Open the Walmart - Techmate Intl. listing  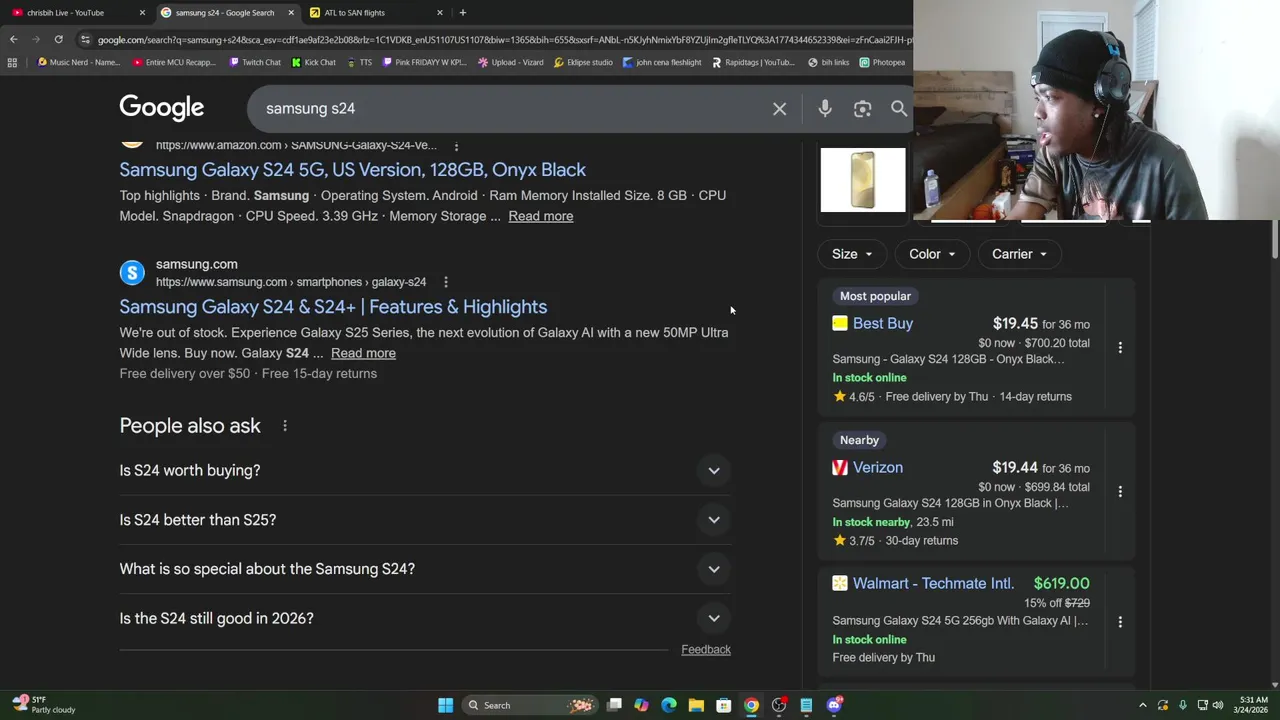click(933, 583)
